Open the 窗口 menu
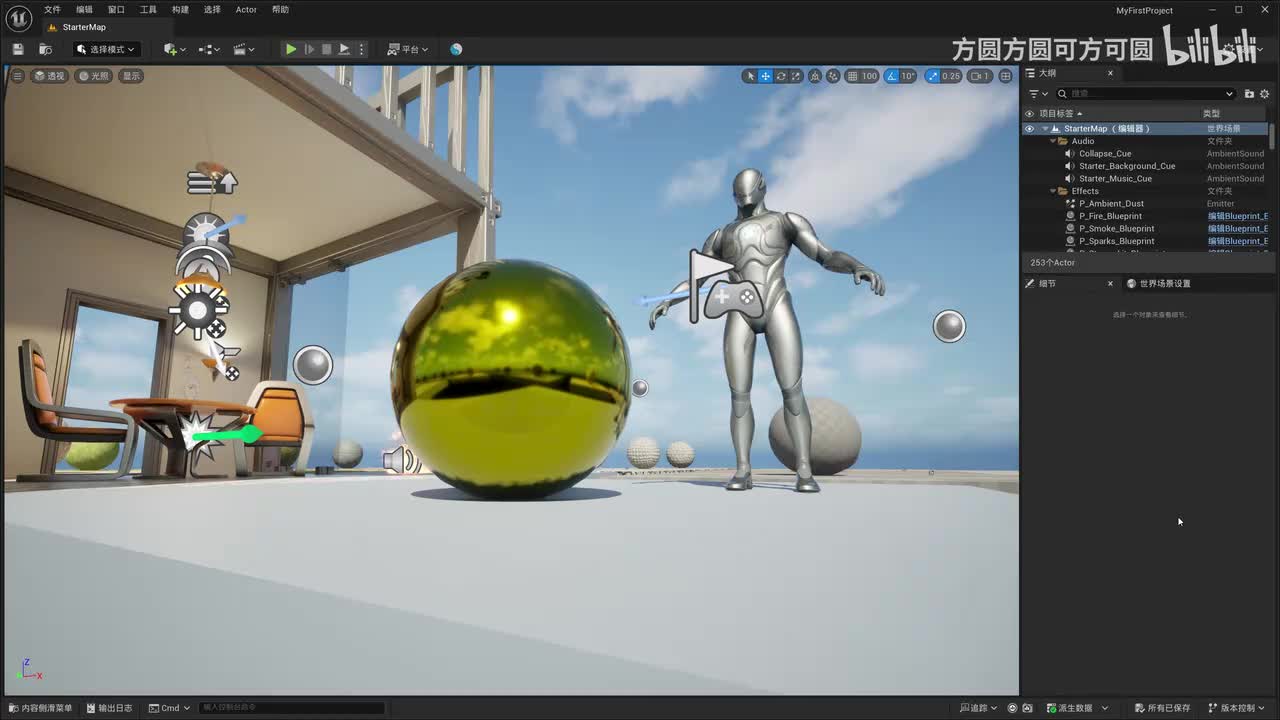This screenshot has height=720, width=1280. coord(116,10)
